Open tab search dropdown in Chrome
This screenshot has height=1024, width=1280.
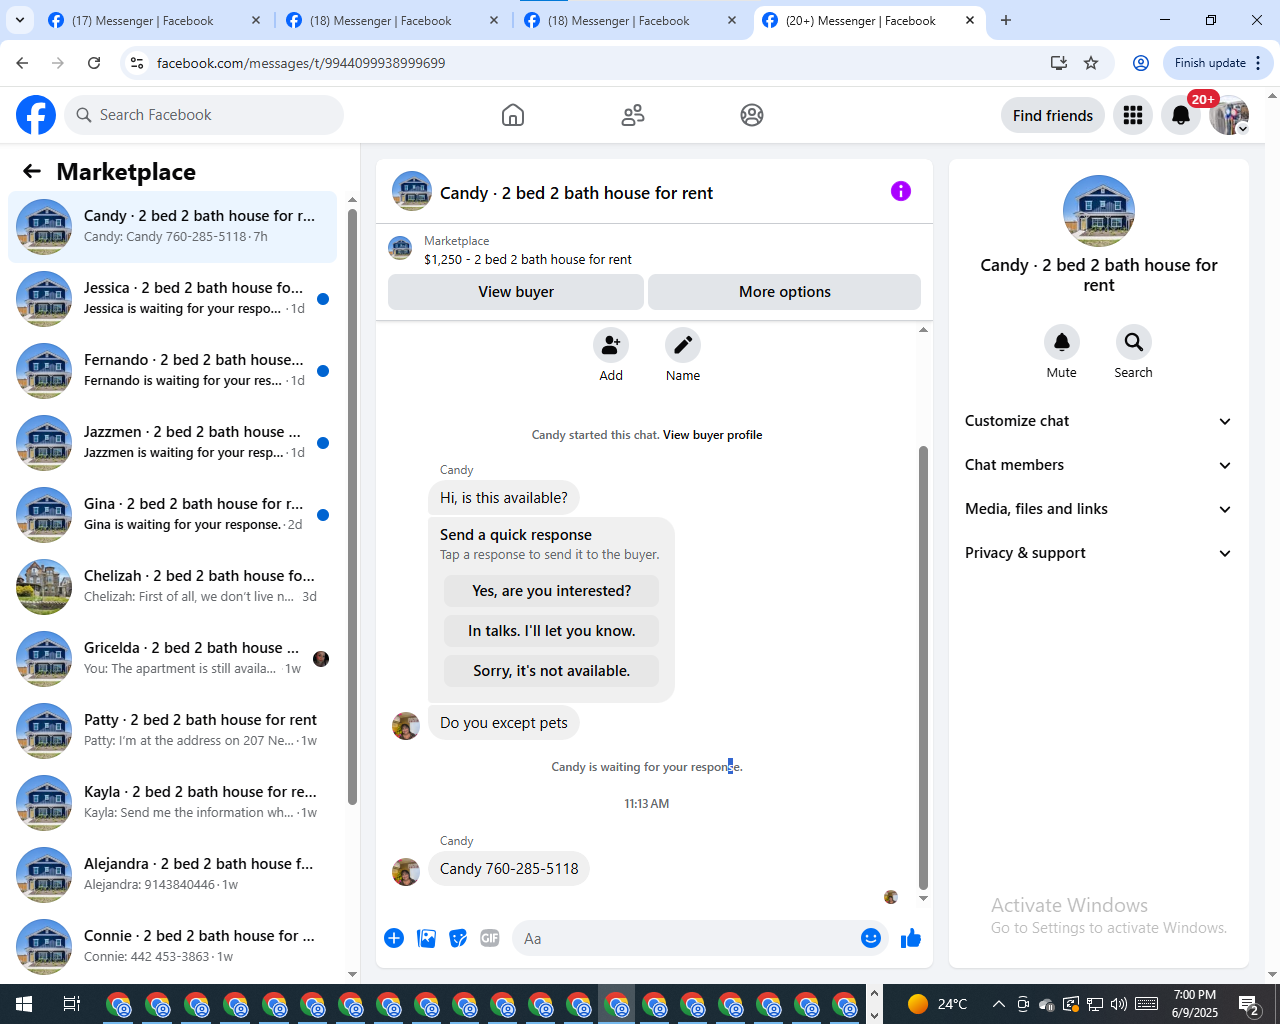click(19, 20)
